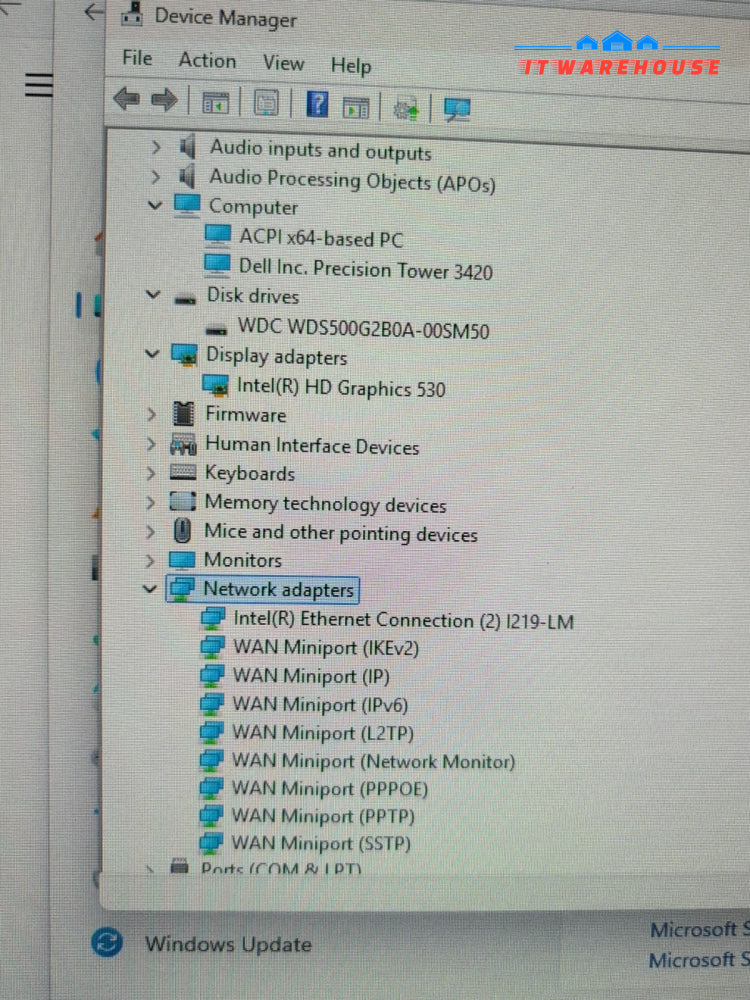Viewport: 750px width, 1000px height.
Task: Expand Human Interface Devices category
Action: click(151, 443)
